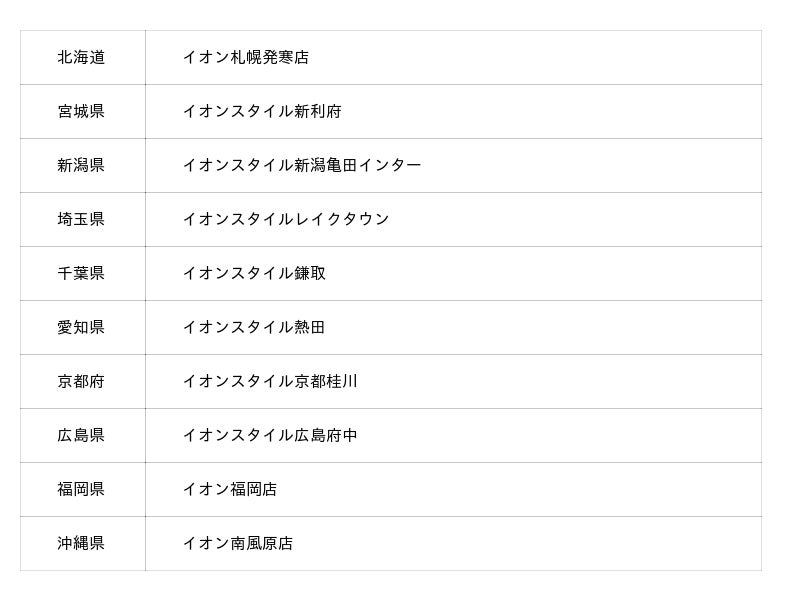Select the 福岡県 prefecture cell
Viewport: 800px width, 601px height.
(x=81, y=490)
